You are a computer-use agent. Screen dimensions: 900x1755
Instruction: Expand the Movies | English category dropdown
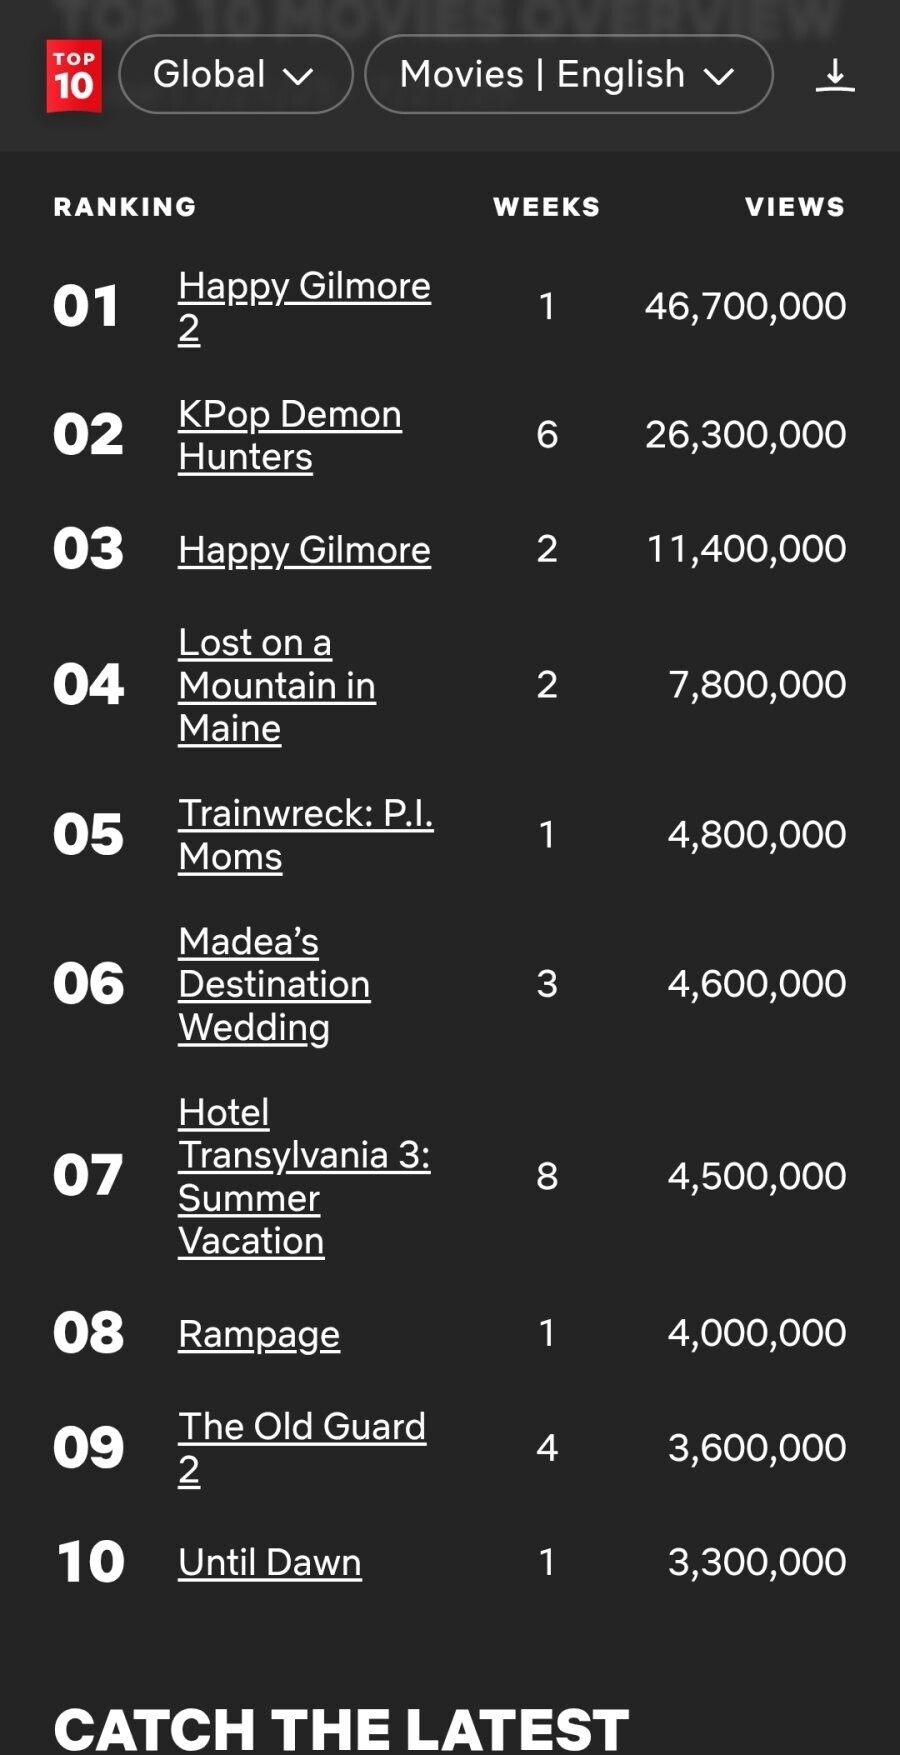pyautogui.click(x=568, y=75)
